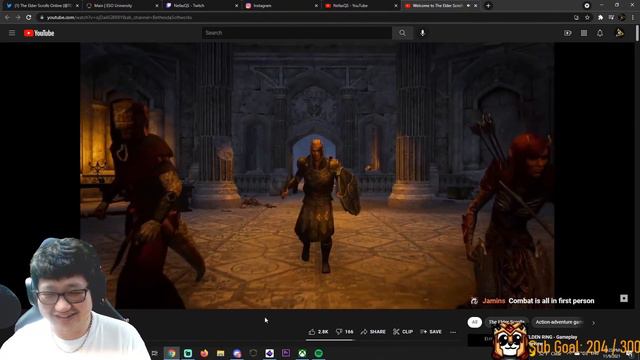Open the Xbox app from the taskbar
The height and width of the screenshot is (360, 640).
[x=302, y=353]
